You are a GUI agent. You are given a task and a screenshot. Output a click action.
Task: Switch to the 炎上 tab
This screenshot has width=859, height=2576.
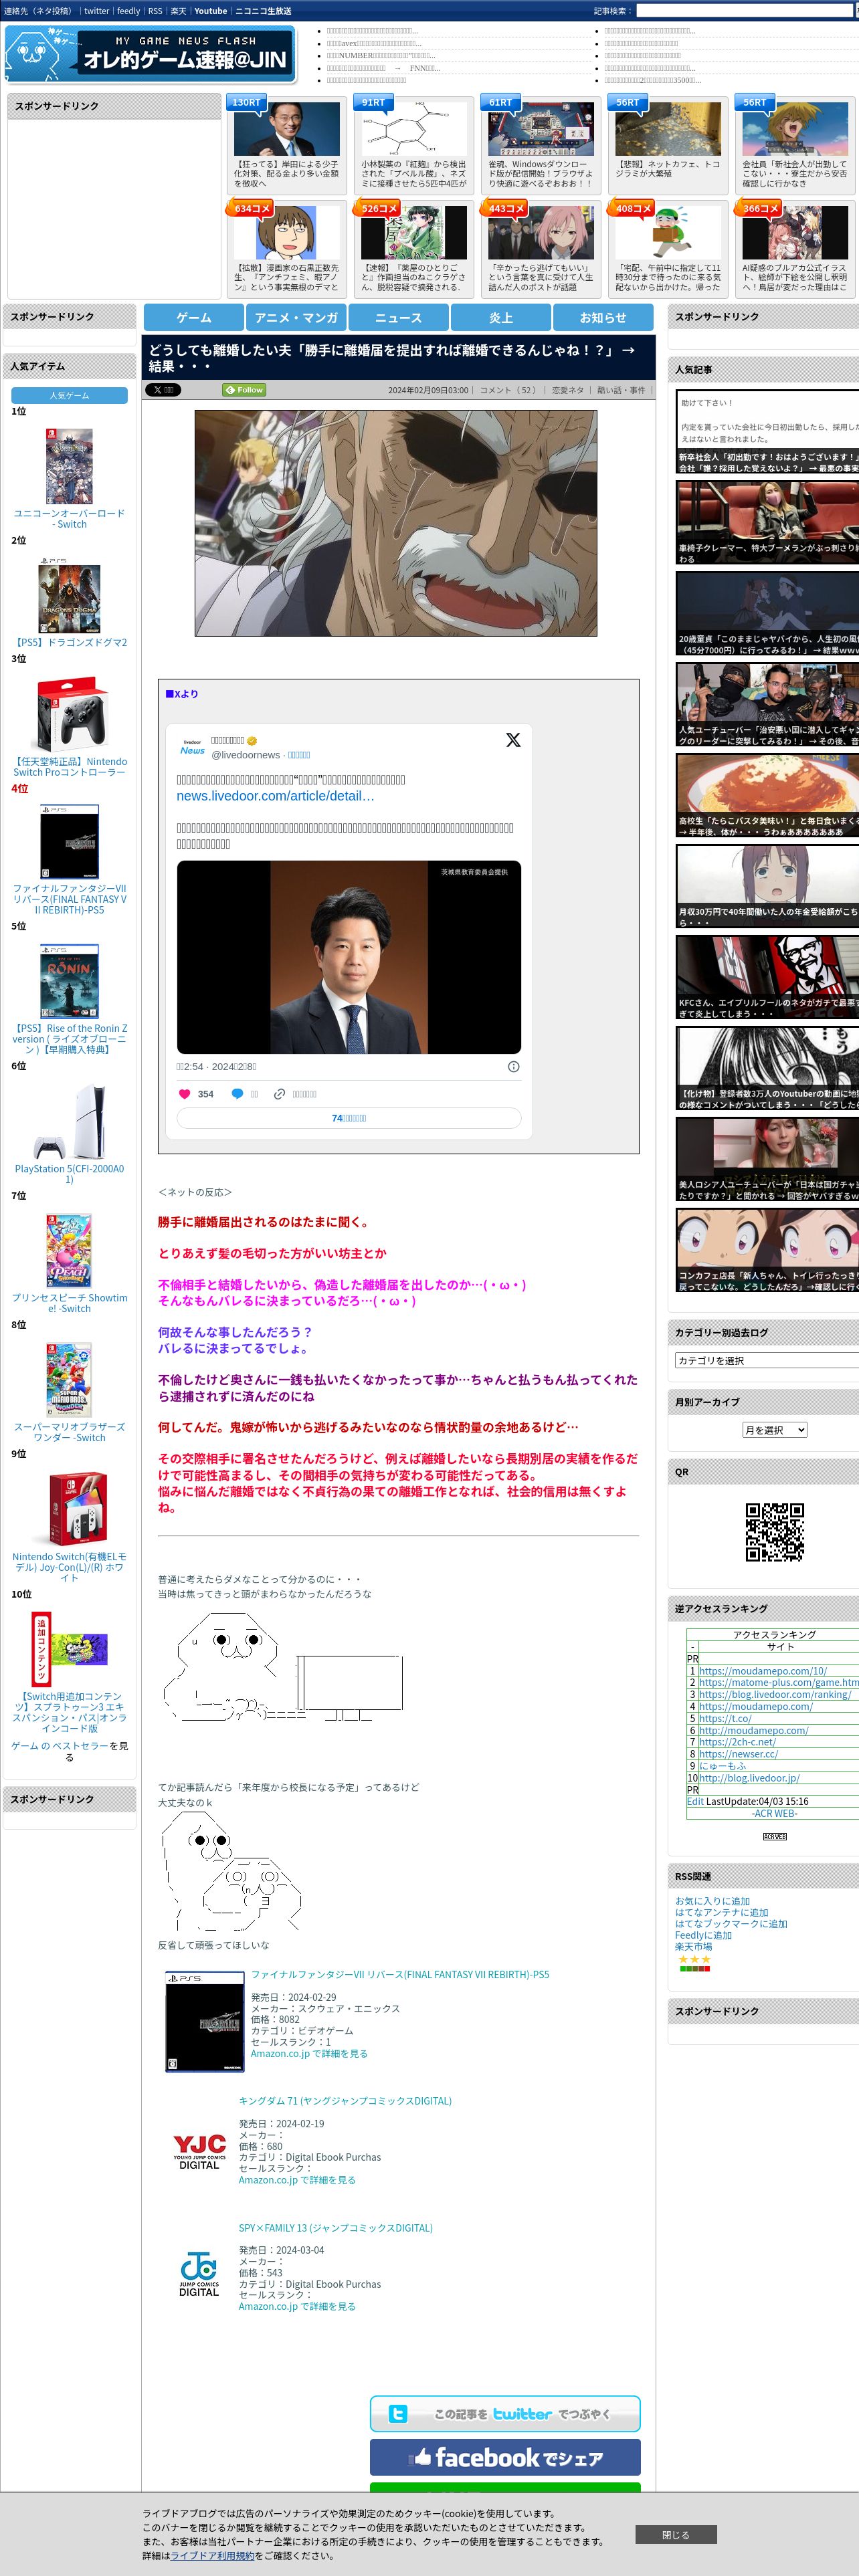coord(501,317)
